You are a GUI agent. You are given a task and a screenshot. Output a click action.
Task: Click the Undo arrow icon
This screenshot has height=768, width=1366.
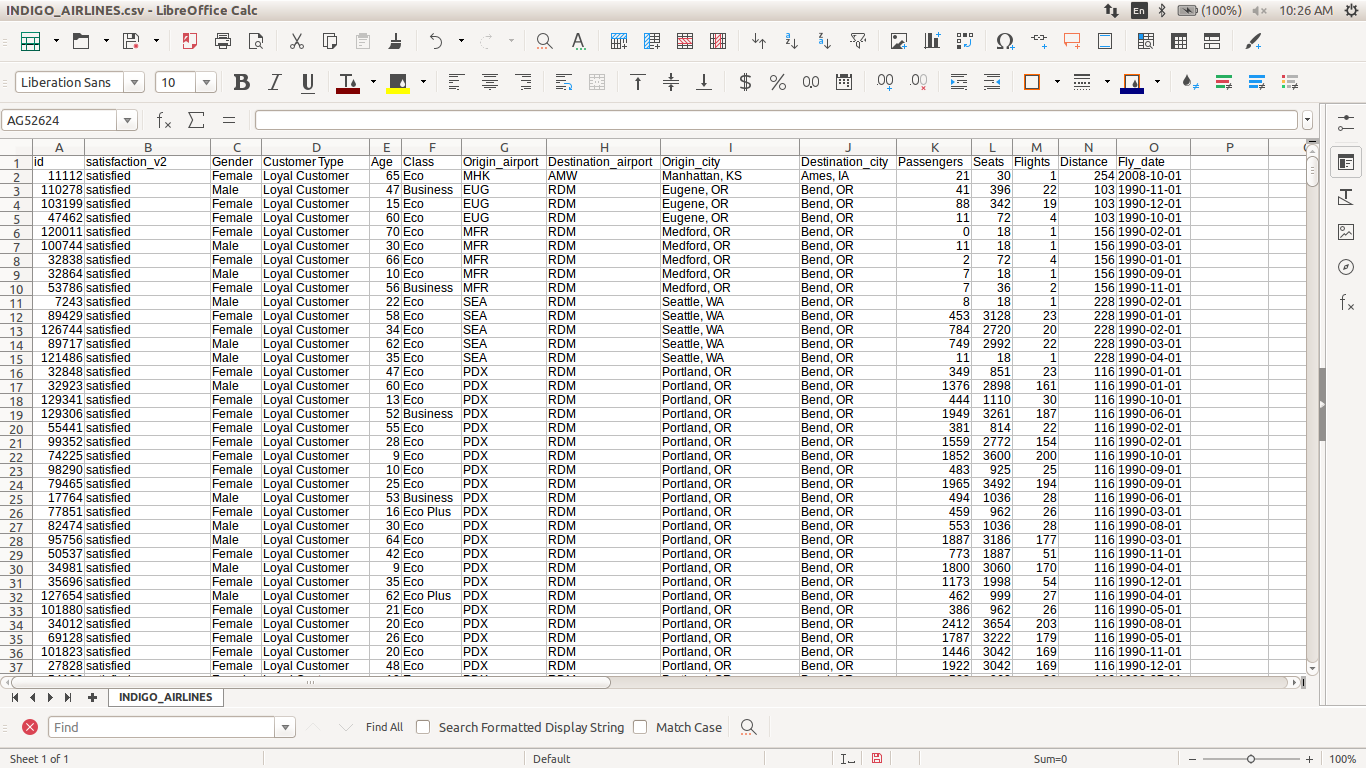point(436,41)
